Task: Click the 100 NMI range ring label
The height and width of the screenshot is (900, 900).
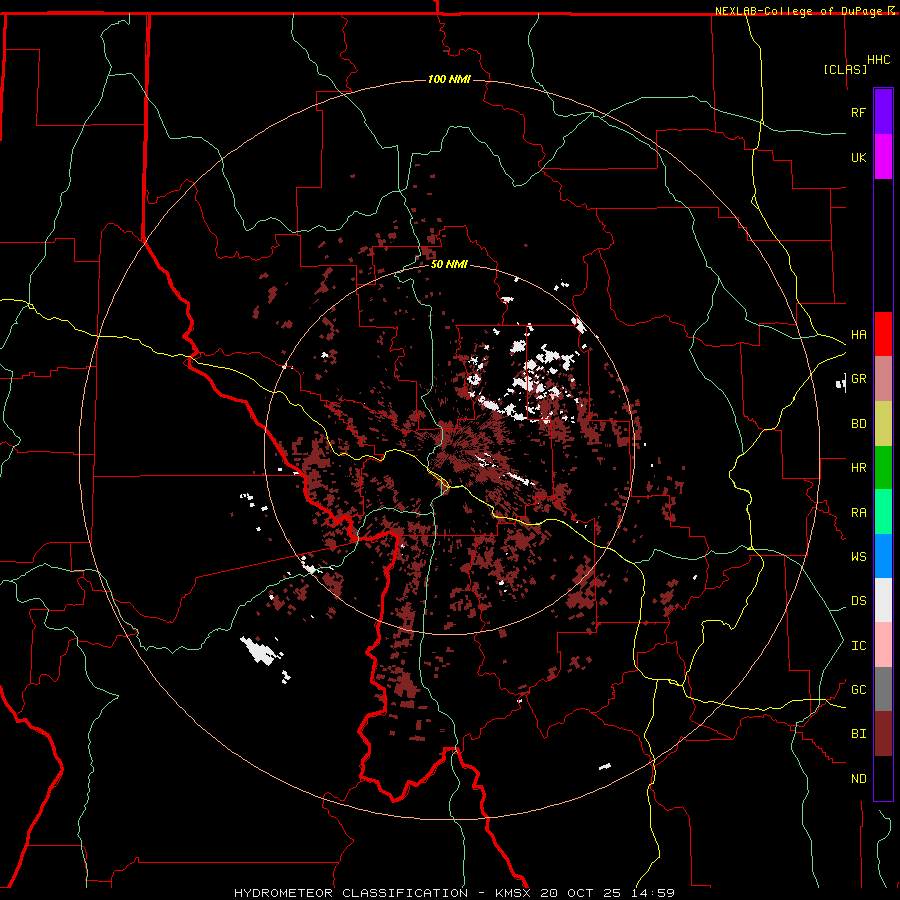Action: click(449, 79)
